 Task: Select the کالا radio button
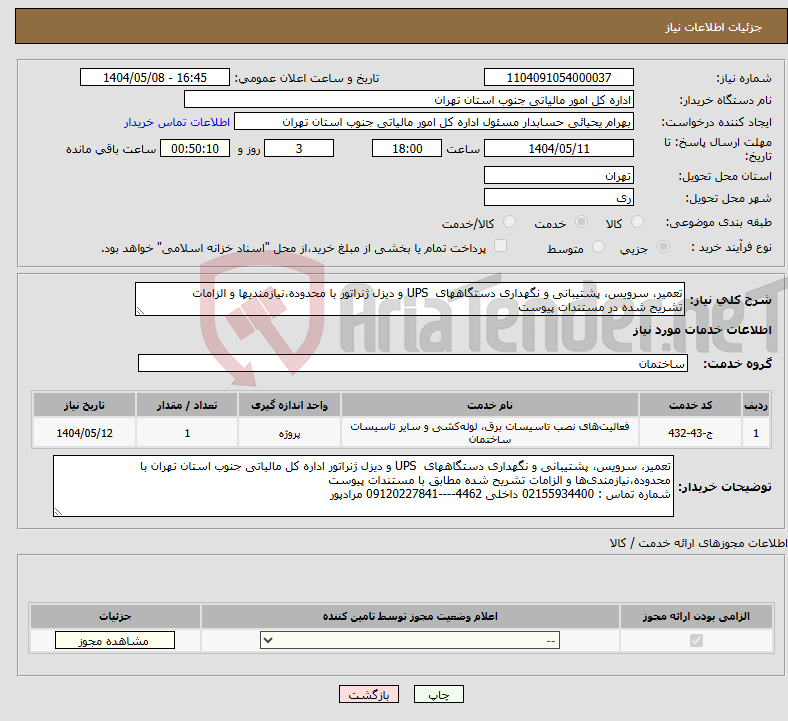click(637, 222)
